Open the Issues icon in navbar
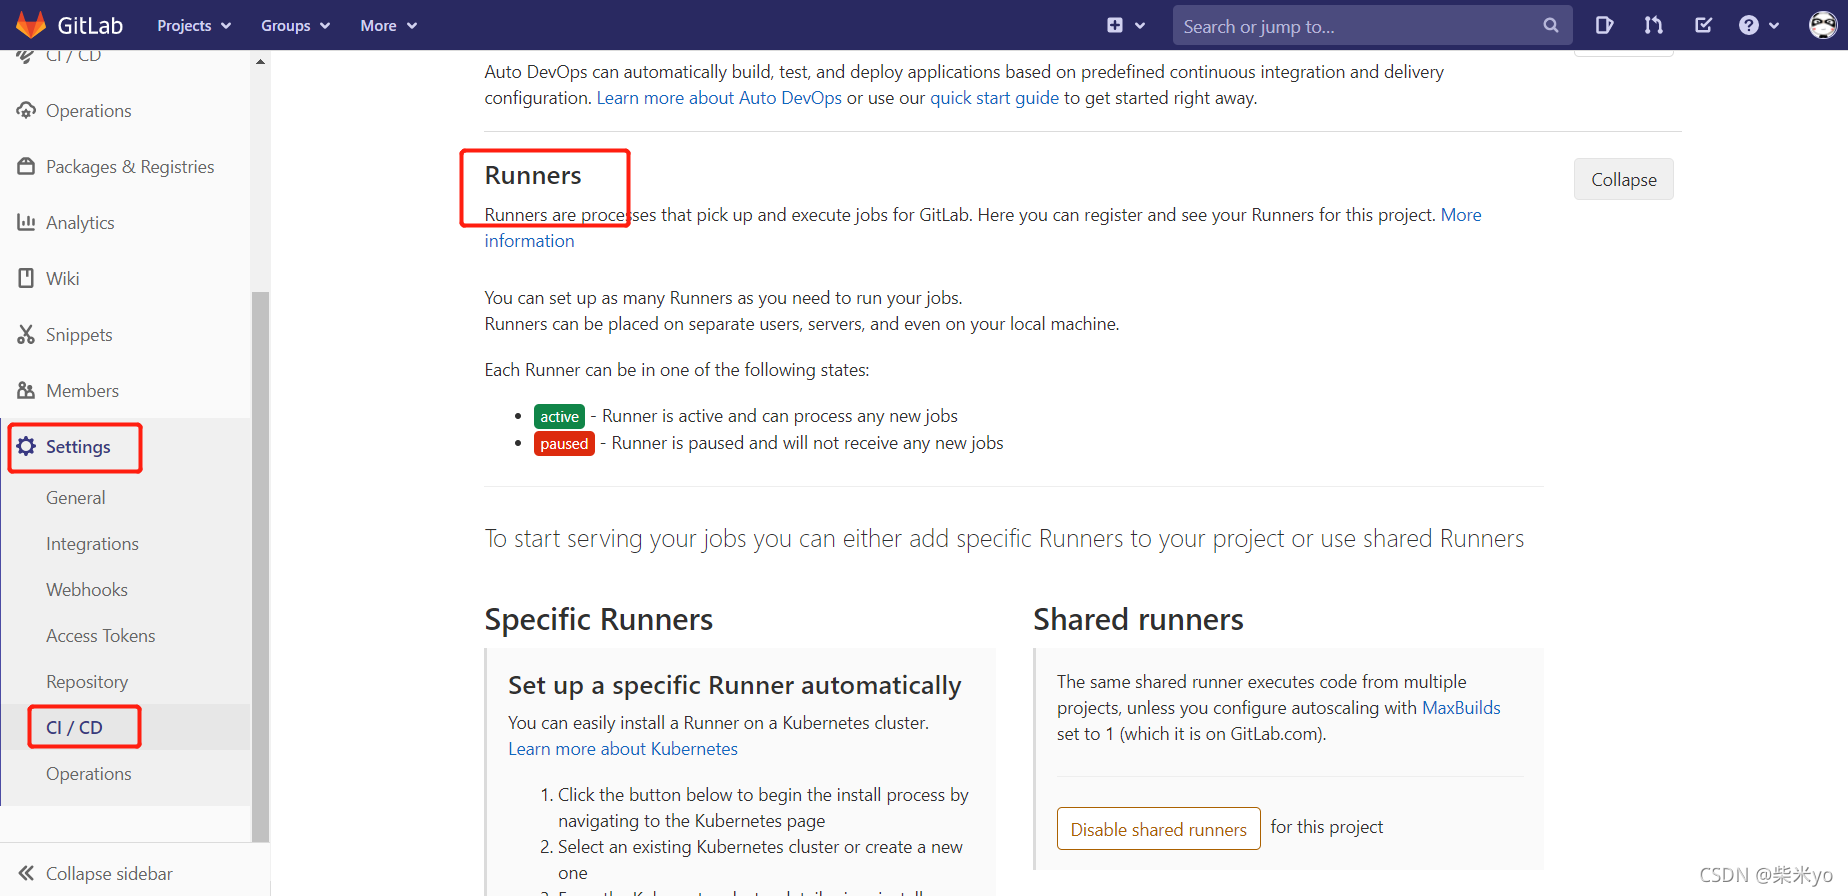1848x896 pixels. coord(1604,25)
